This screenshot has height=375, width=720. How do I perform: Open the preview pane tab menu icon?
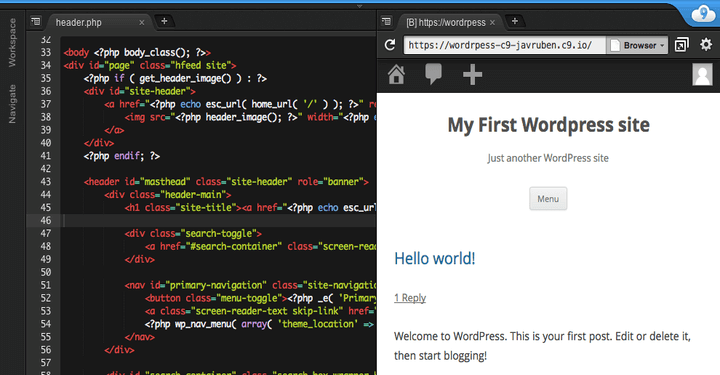pyautogui.click(x=386, y=21)
